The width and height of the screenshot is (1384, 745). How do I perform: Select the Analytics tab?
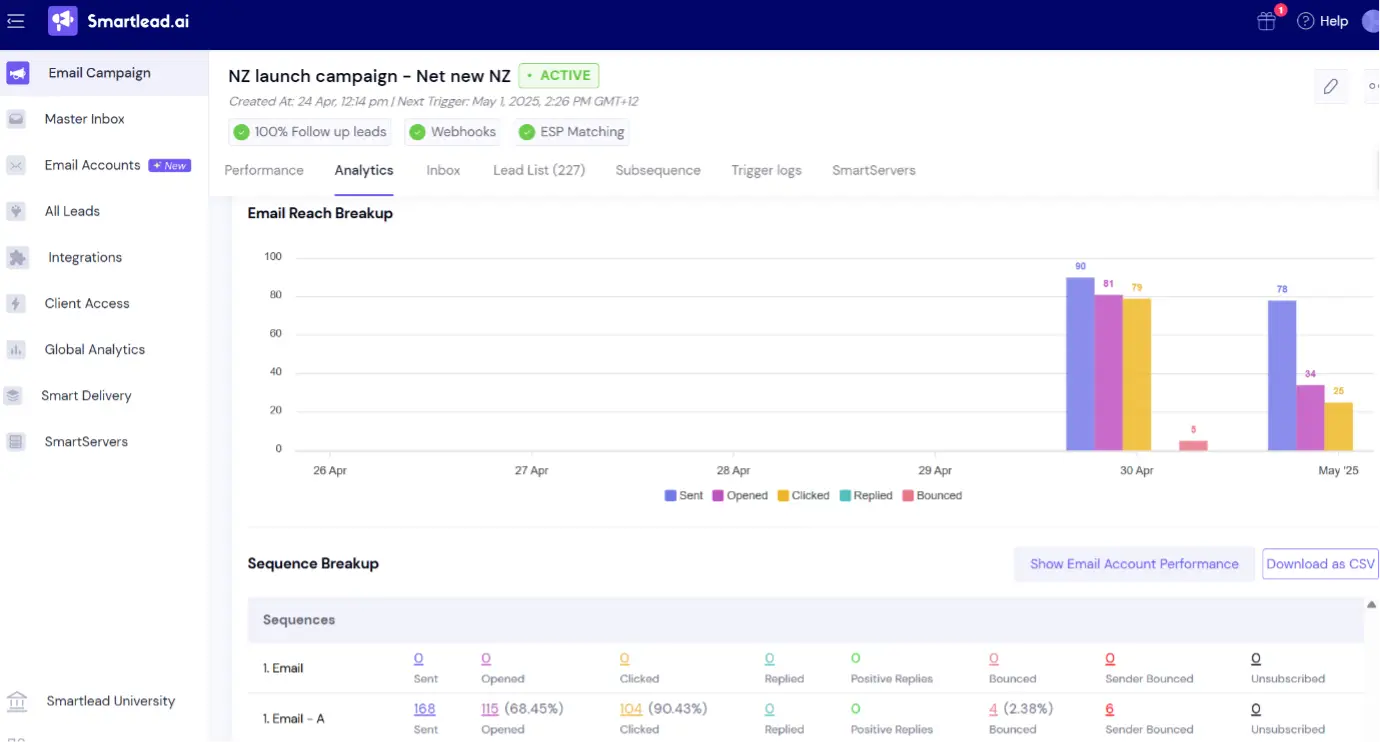click(364, 170)
